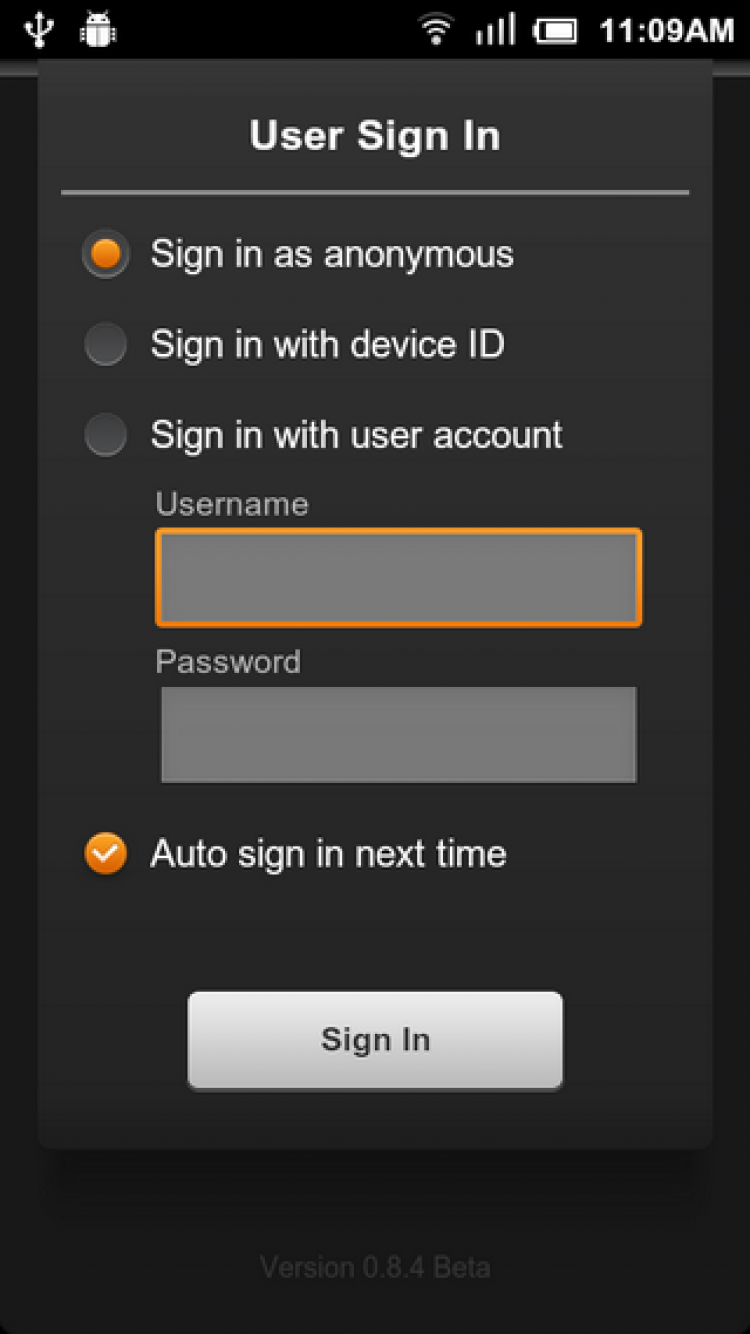Screen dimensions: 750x1334
Task: Select the Sign in with user account radio
Action: click(106, 435)
